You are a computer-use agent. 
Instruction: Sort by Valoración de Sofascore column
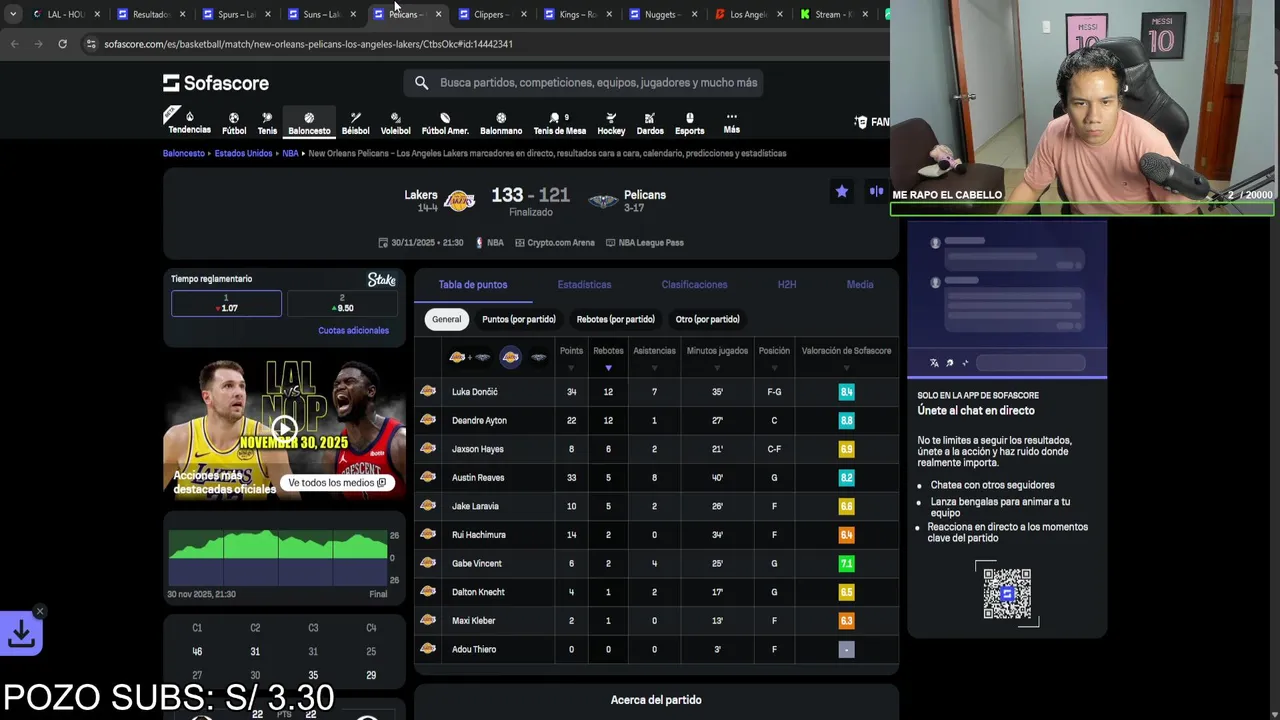tap(846, 357)
